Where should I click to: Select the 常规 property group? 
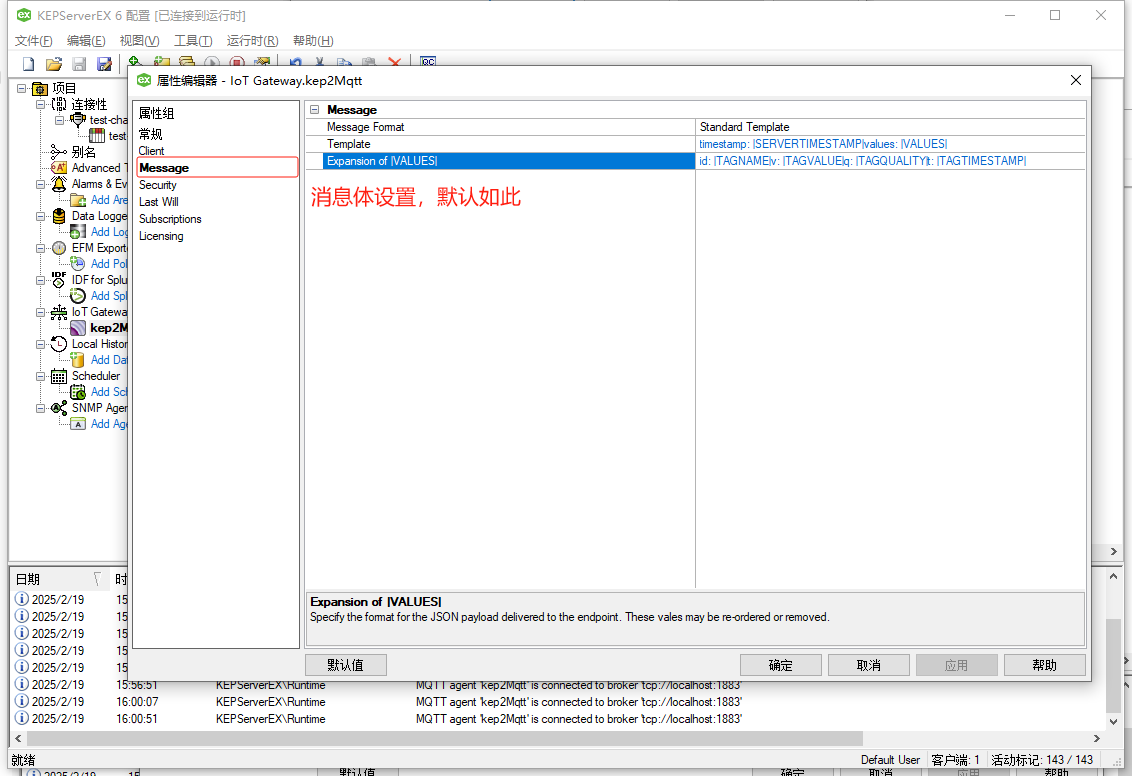point(151,134)
